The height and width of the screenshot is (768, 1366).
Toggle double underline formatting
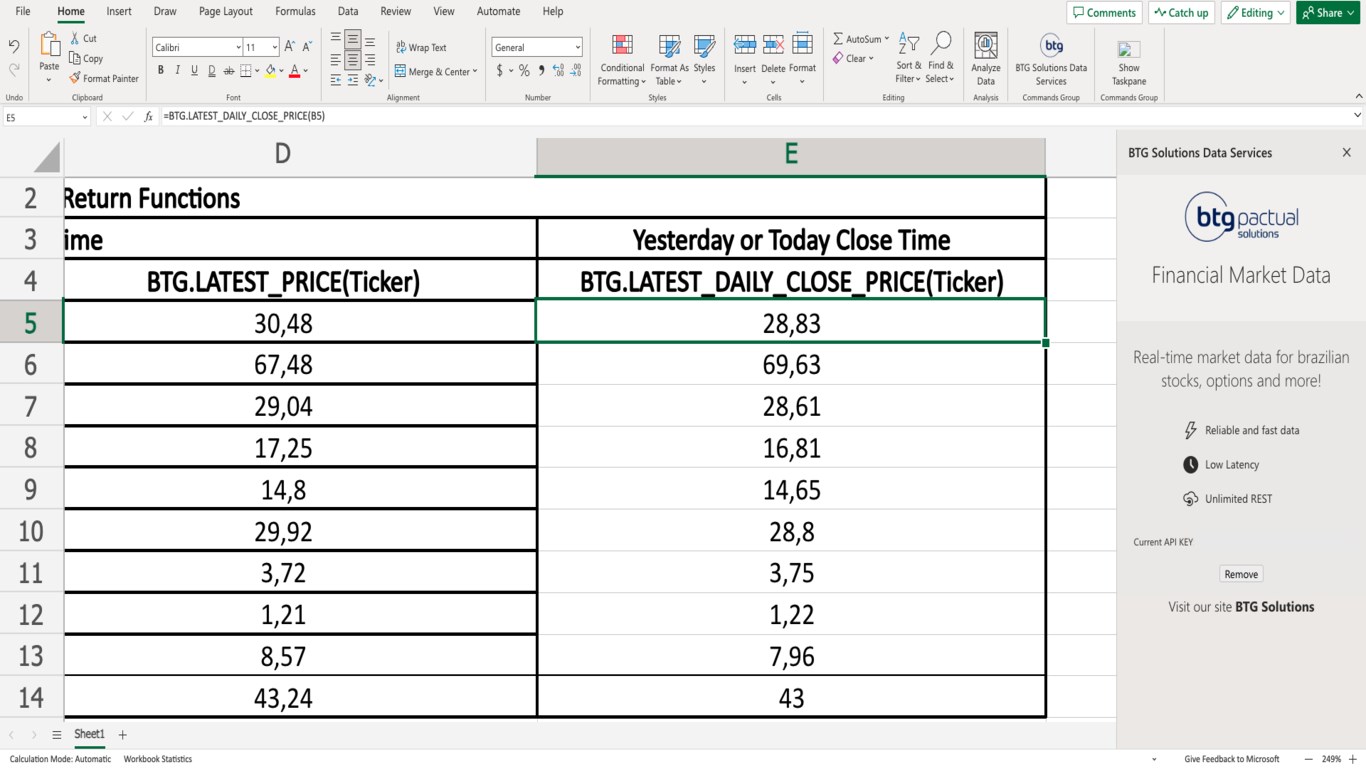point(211,71)
